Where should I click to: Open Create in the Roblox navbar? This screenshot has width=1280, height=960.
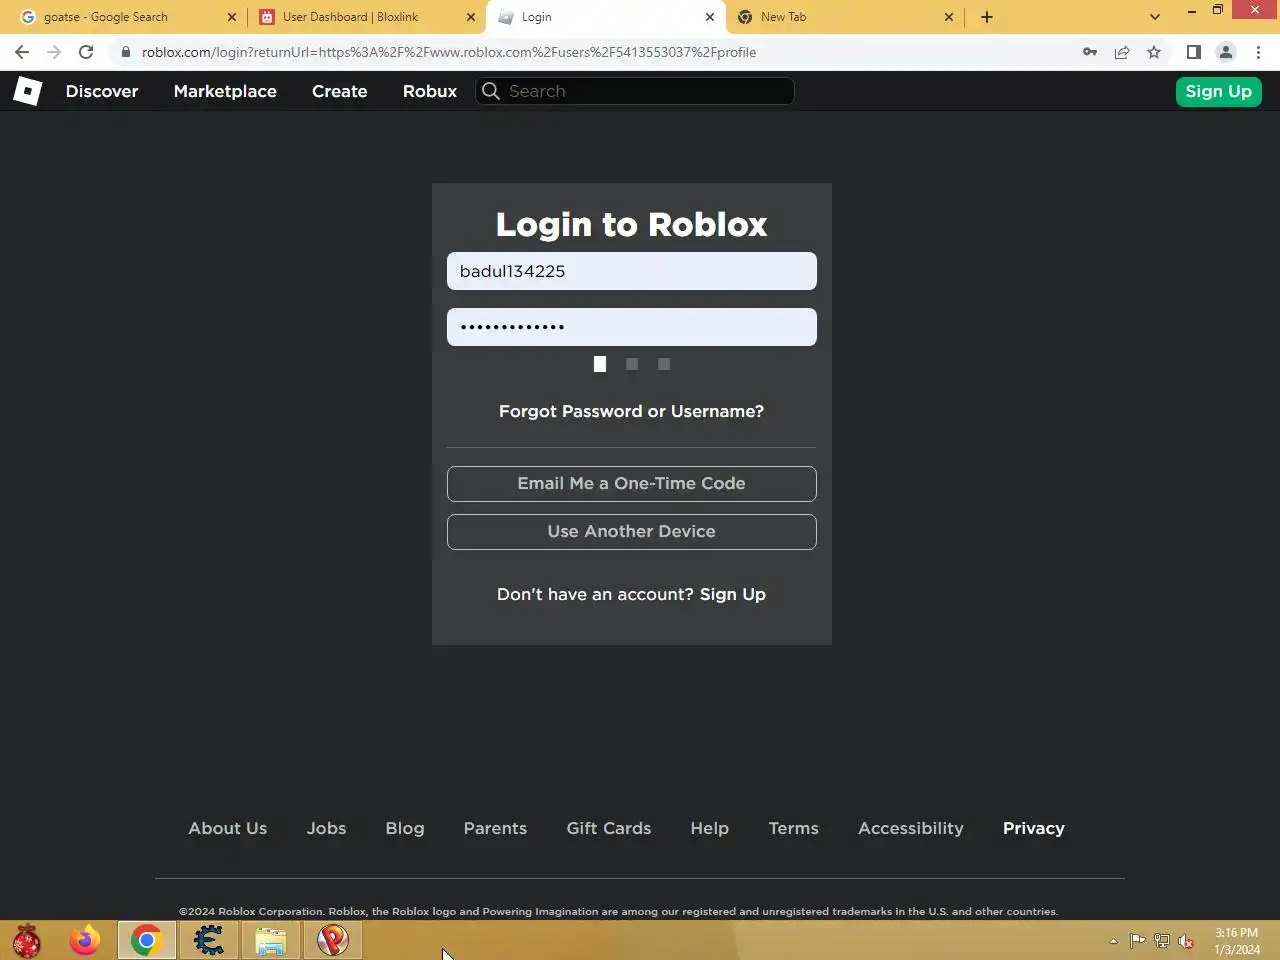point(340,91)
